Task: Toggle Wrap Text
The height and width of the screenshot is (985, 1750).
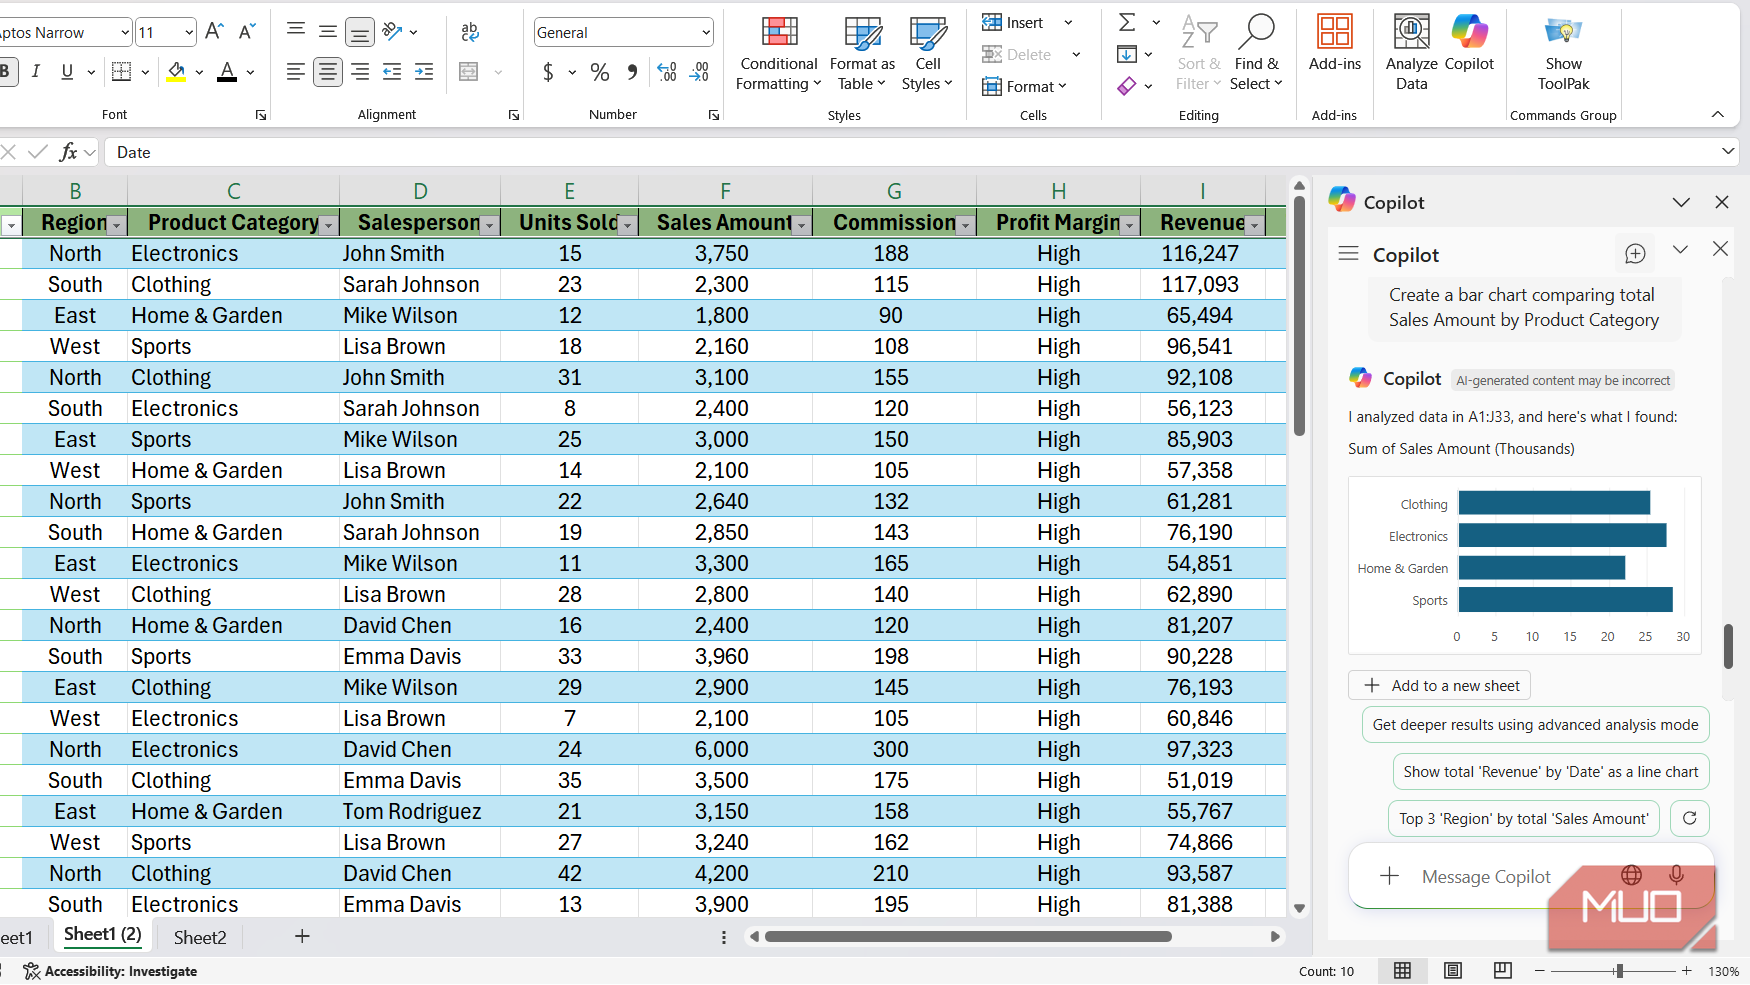Action: pos(470,32)
